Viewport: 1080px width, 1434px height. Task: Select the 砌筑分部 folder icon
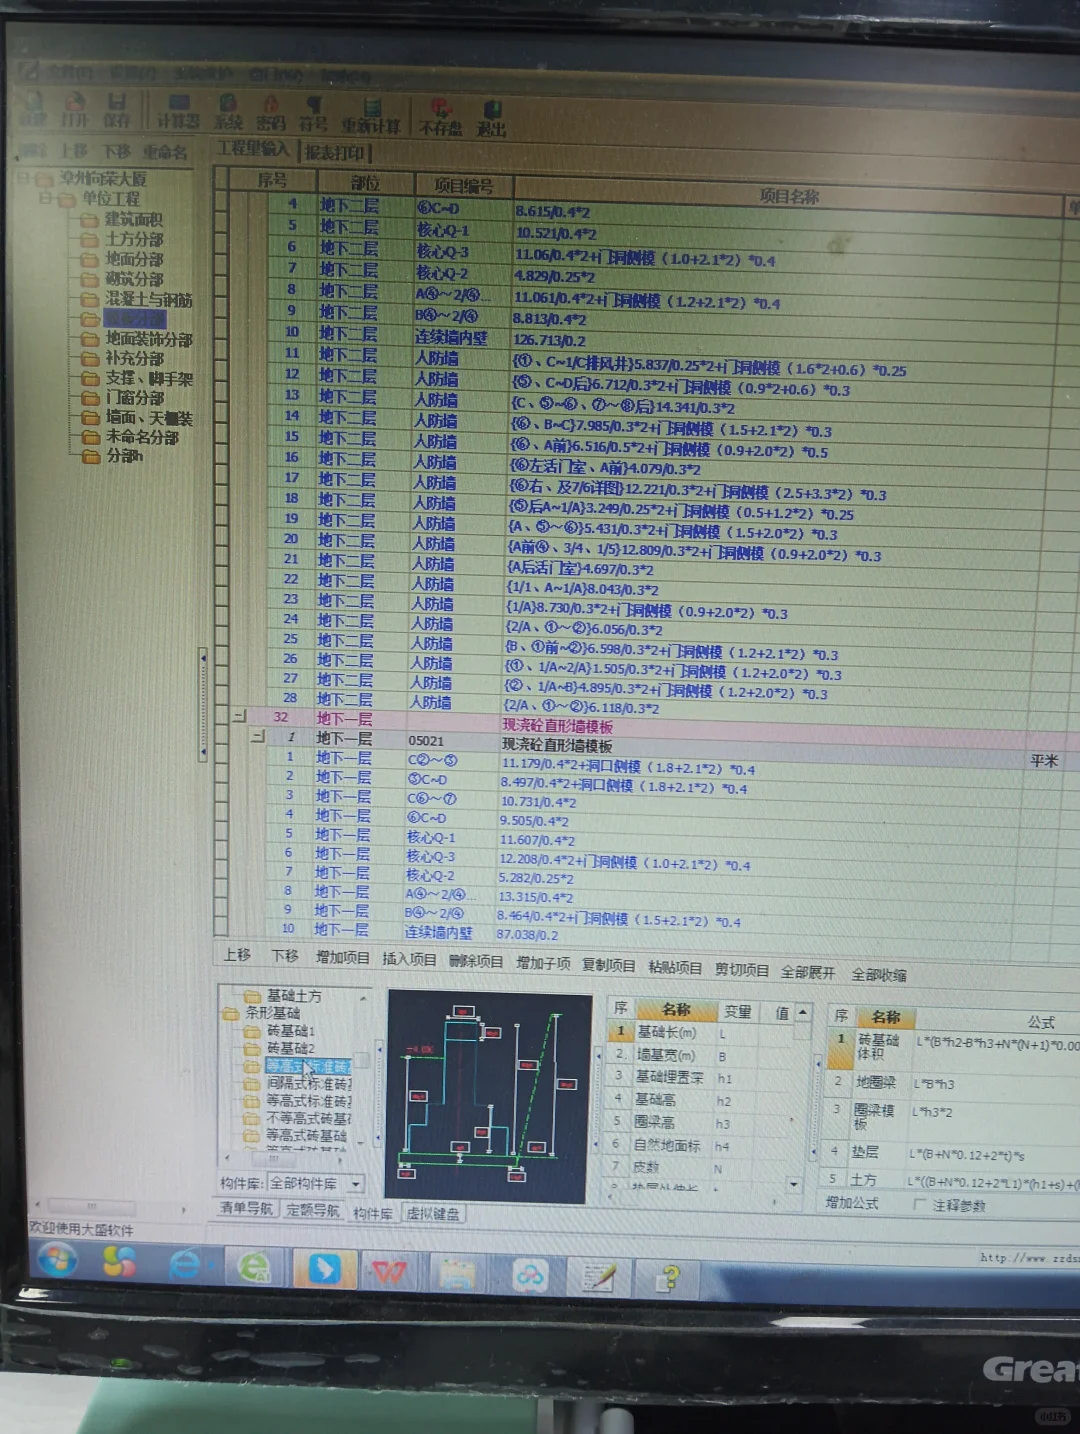(90, 279)
